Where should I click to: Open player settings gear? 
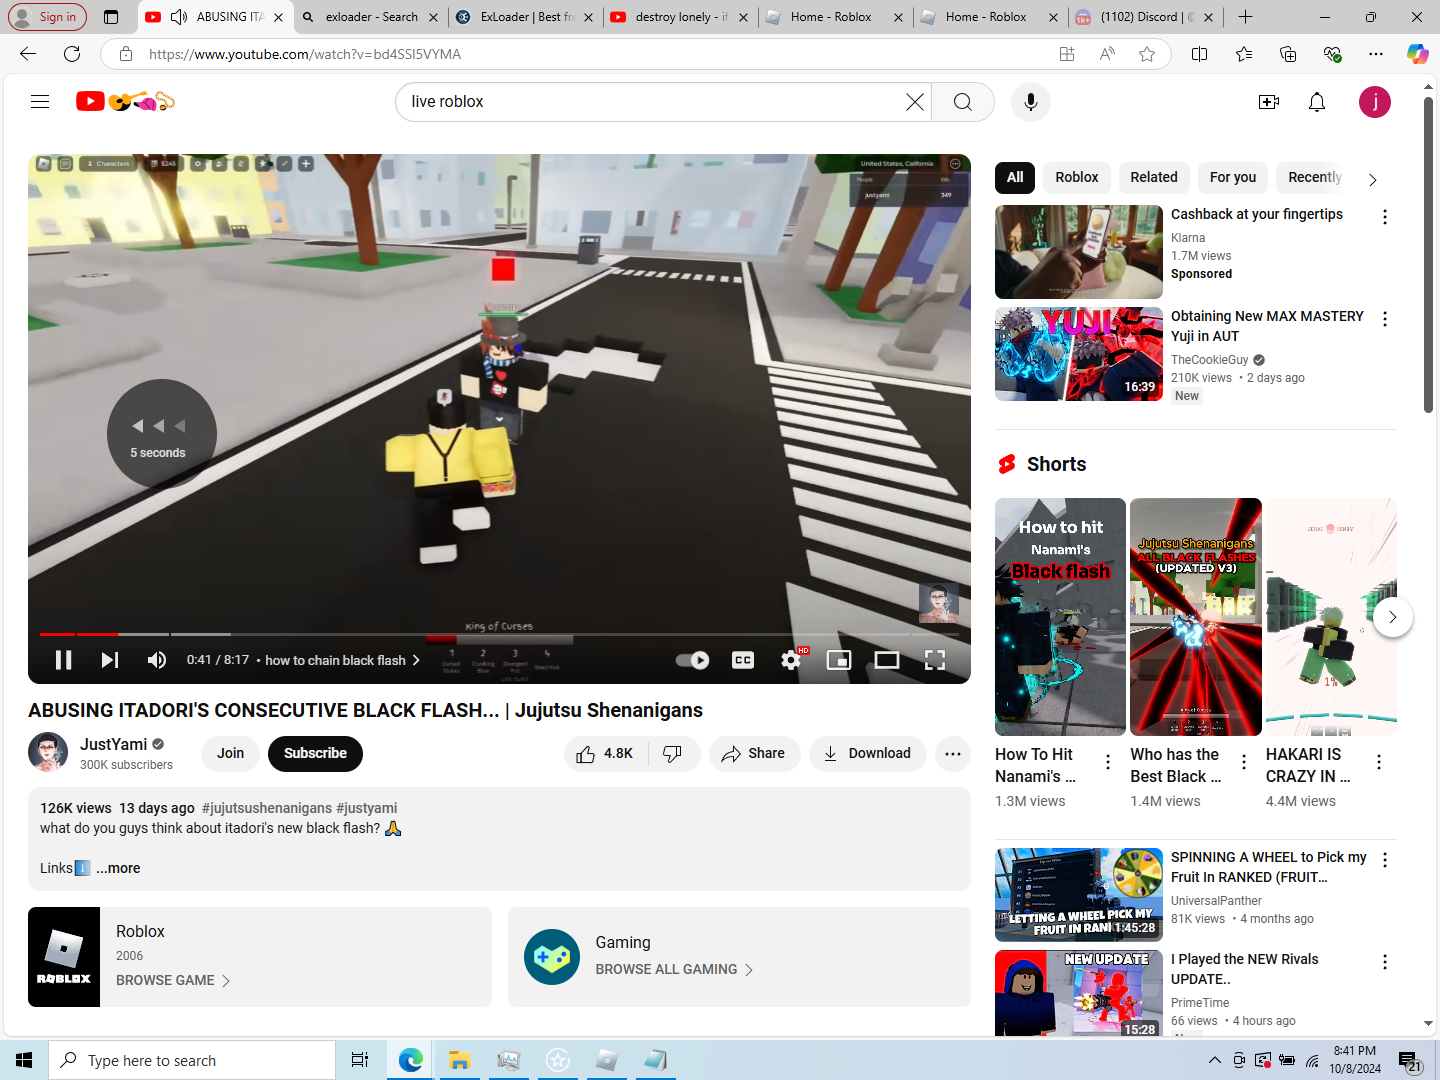[x=791, y=660]
